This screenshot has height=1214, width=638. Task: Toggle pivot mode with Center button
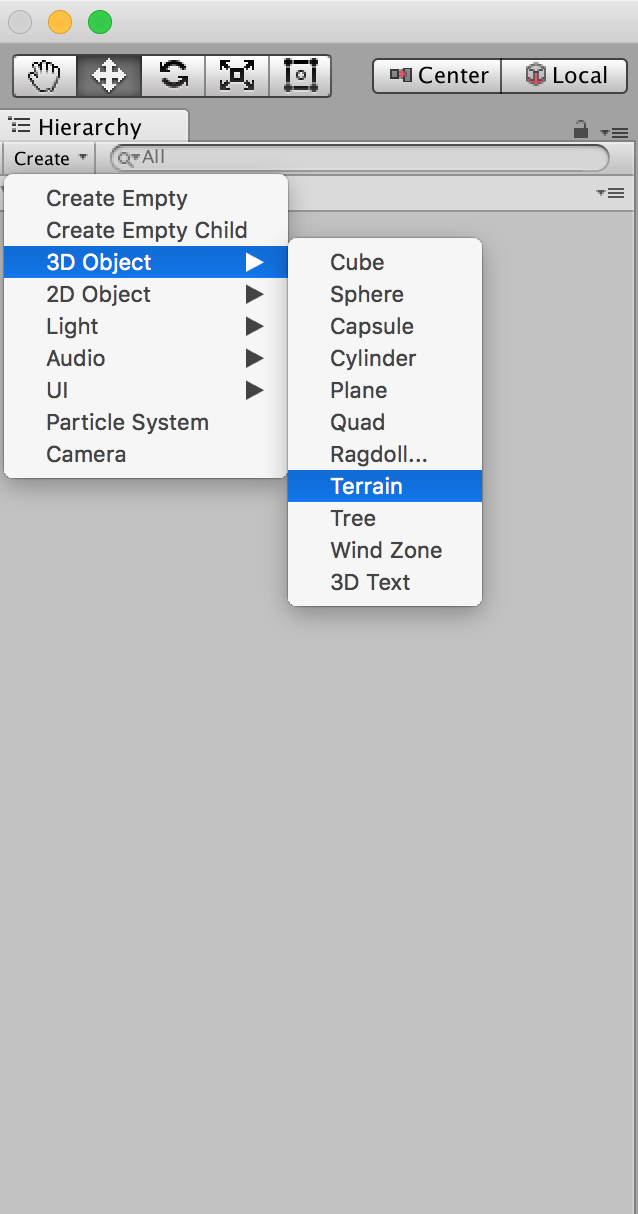click(x=437, y=75)
